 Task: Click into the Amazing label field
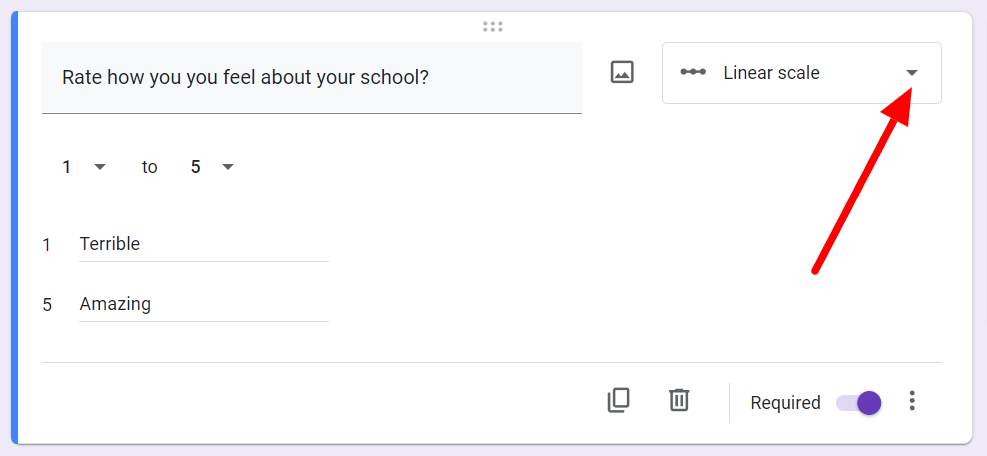[203, 305]
